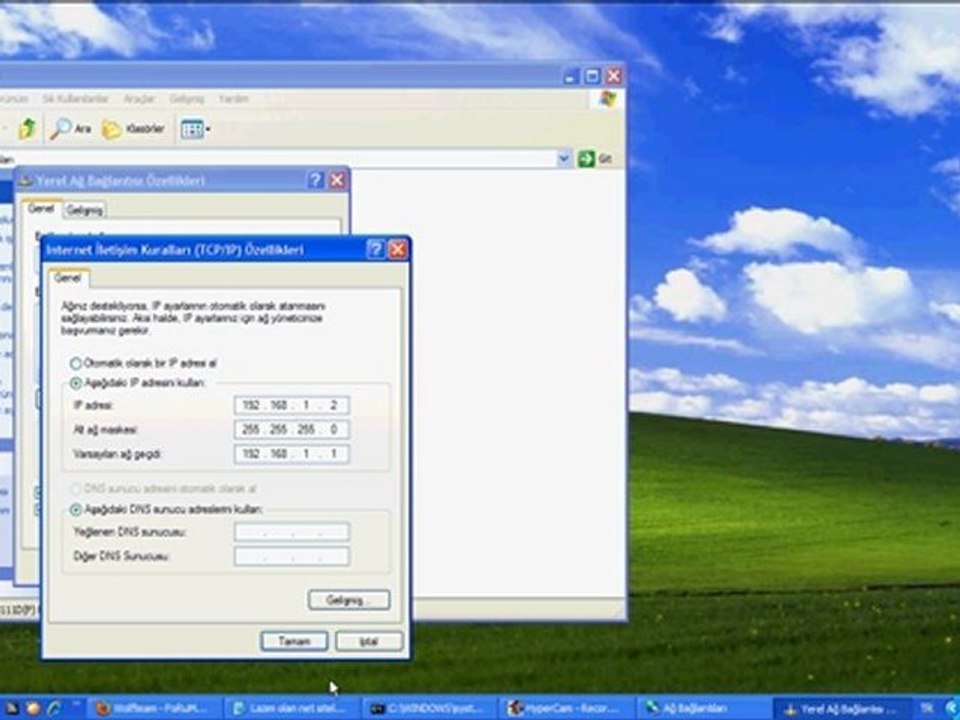Switch to Gelişmiş tab in Yerel Ağ dialog

pos(84,210)
